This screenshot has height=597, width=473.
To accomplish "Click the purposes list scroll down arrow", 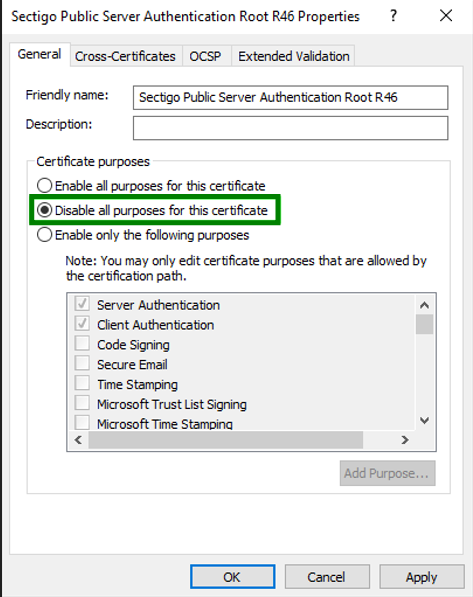I will (424, 420).
